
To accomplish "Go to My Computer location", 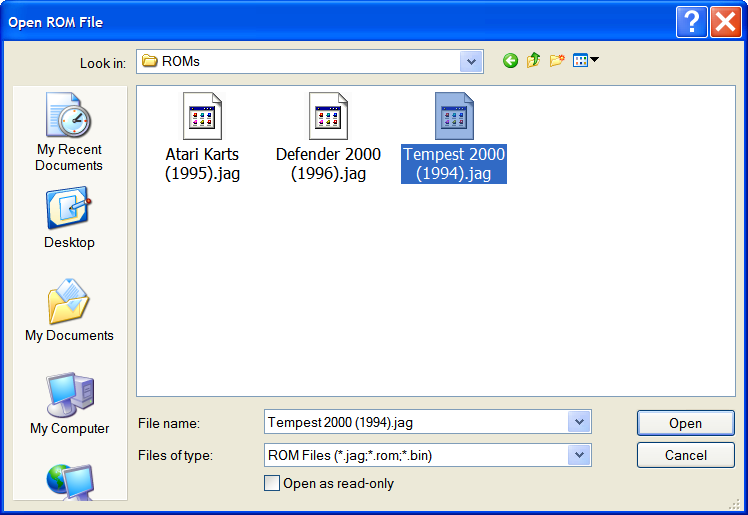I will pos(69,404).
